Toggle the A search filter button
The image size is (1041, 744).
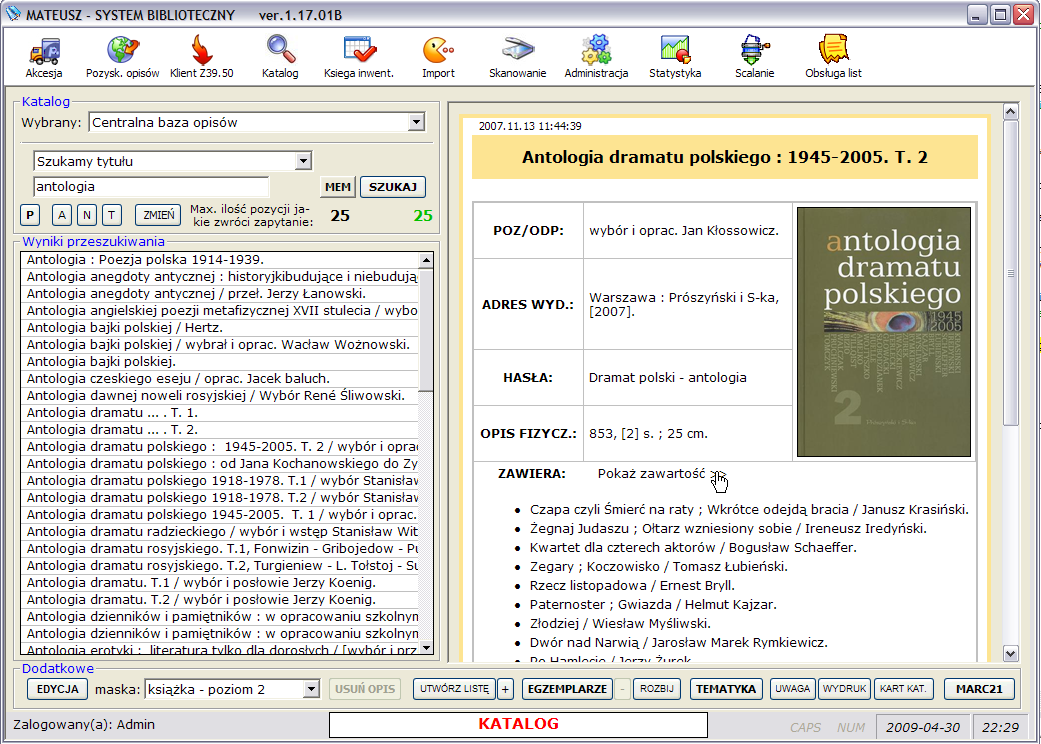pos(61,214)
